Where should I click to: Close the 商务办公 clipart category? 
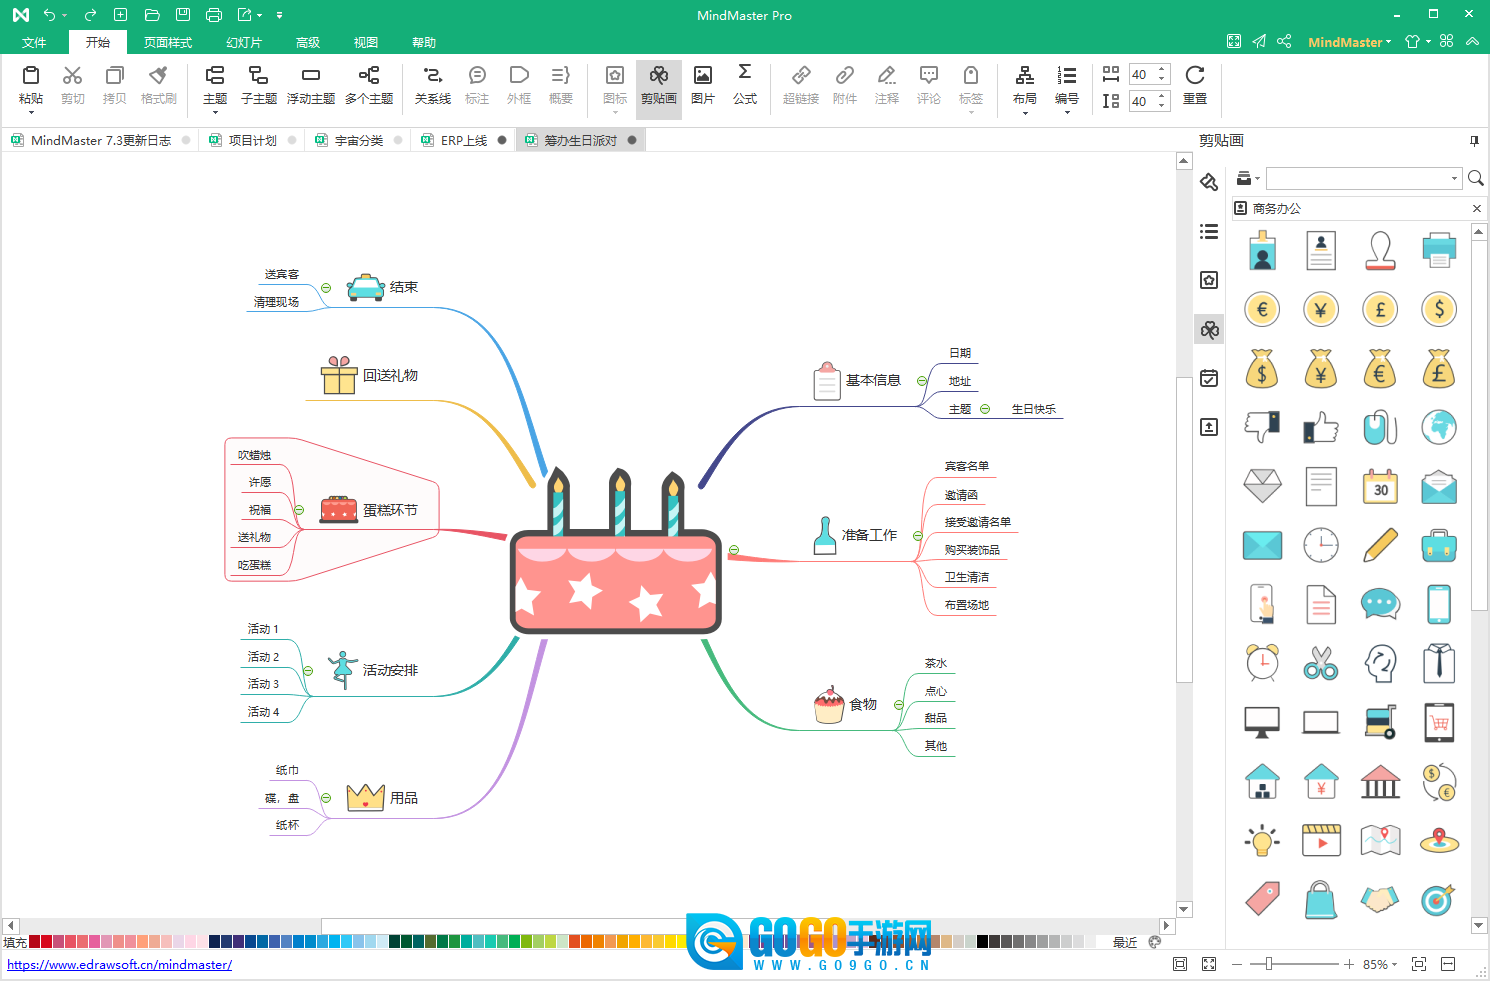click(x=1477, y=208)
